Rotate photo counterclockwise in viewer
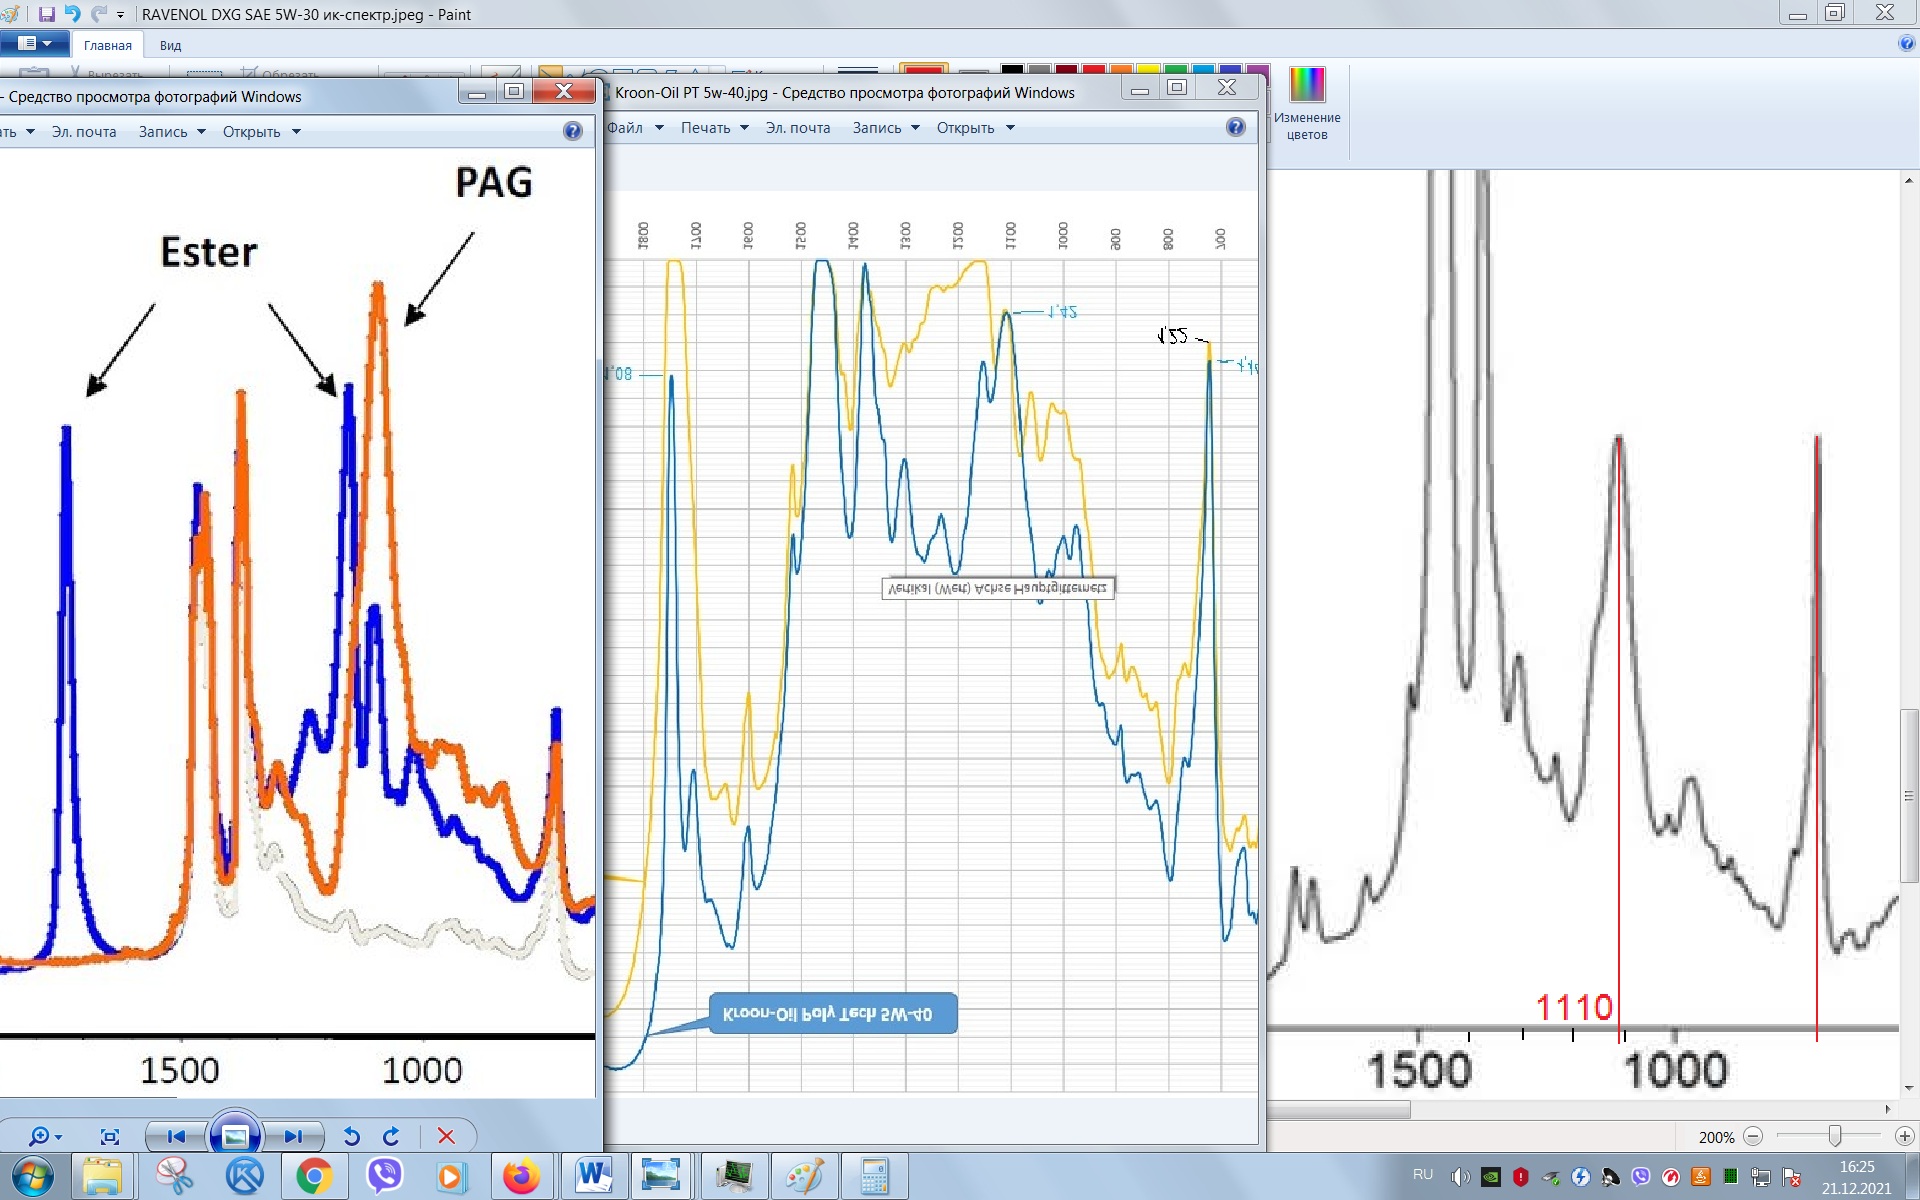Screen dimensions: 1920x1200 tap(351, 1136)
